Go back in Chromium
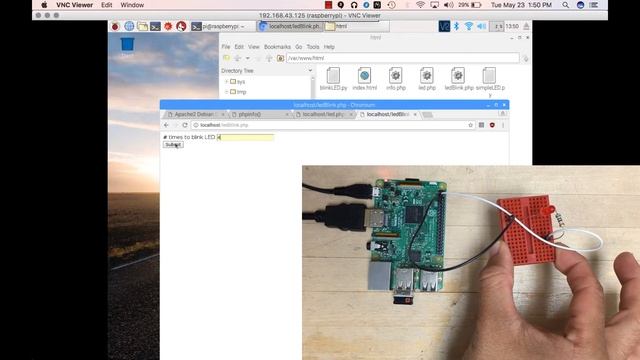The height and width of the screenshot is (360, 640). pyautogui.click(x=166, y=125)
